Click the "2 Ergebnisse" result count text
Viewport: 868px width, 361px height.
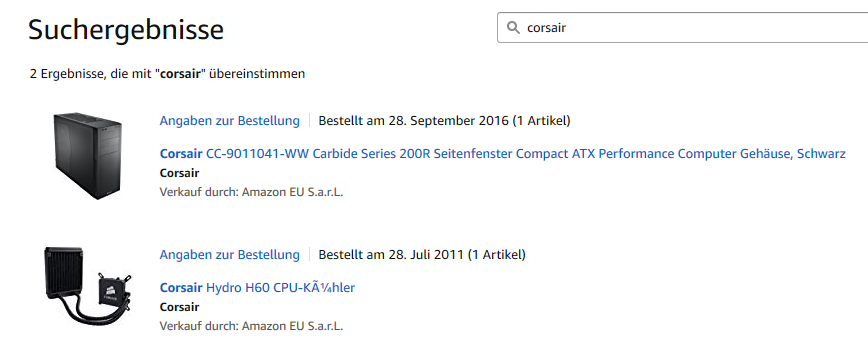66,74
